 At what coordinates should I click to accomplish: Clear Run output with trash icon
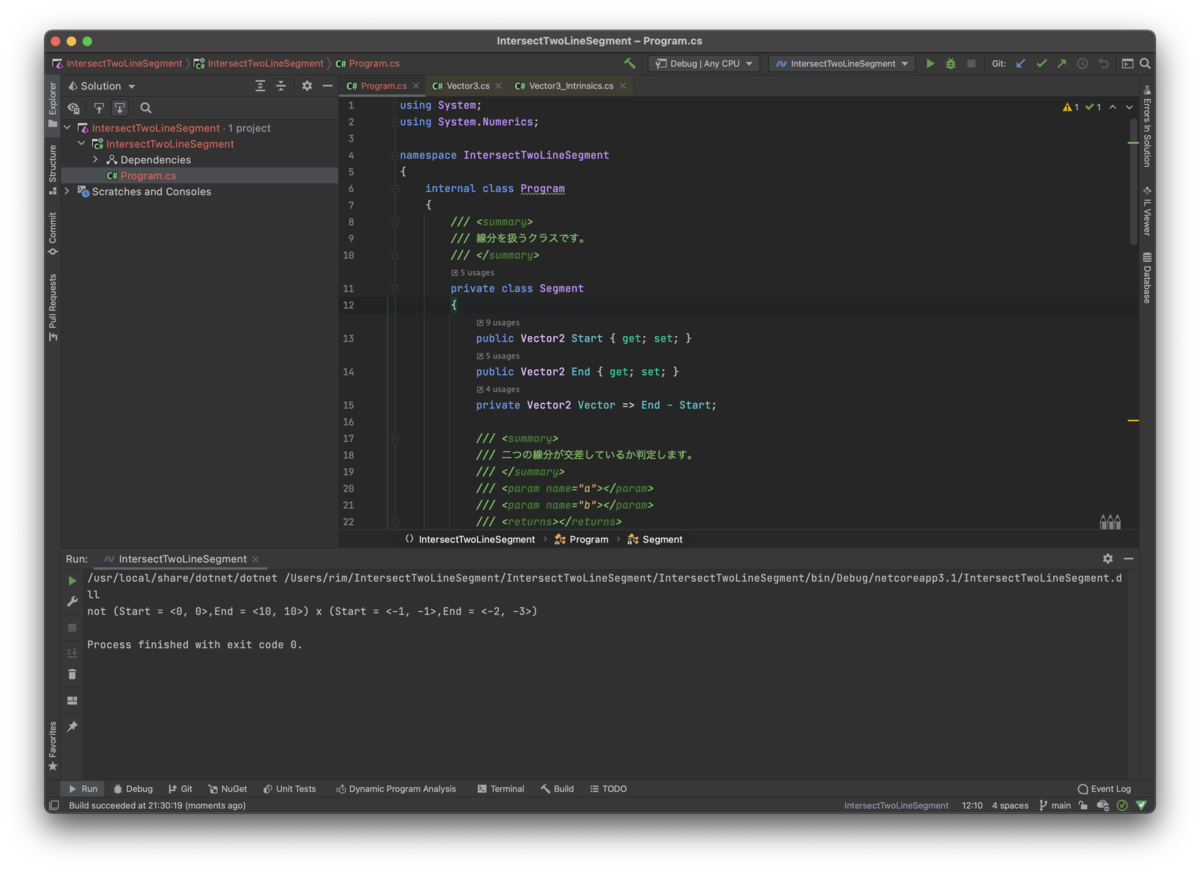[x=72, y=675]
